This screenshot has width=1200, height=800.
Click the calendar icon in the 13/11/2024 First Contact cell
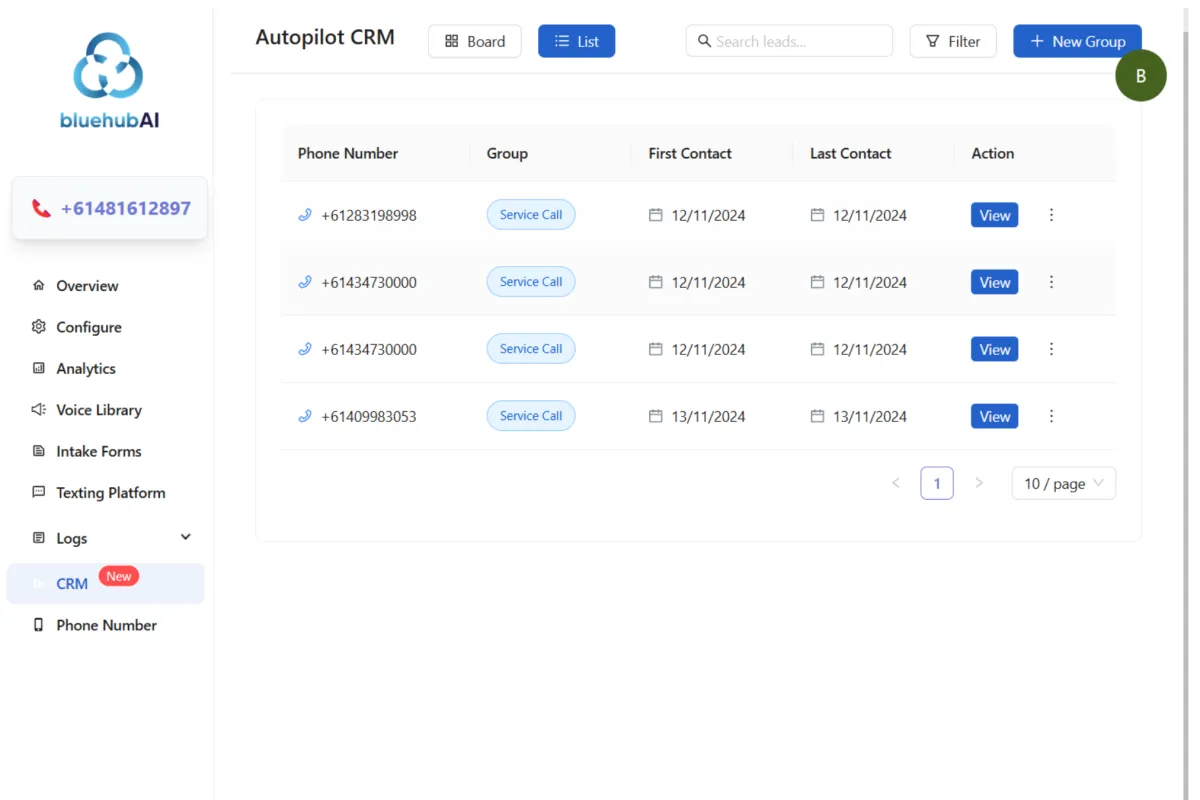[x=656, y=416]
